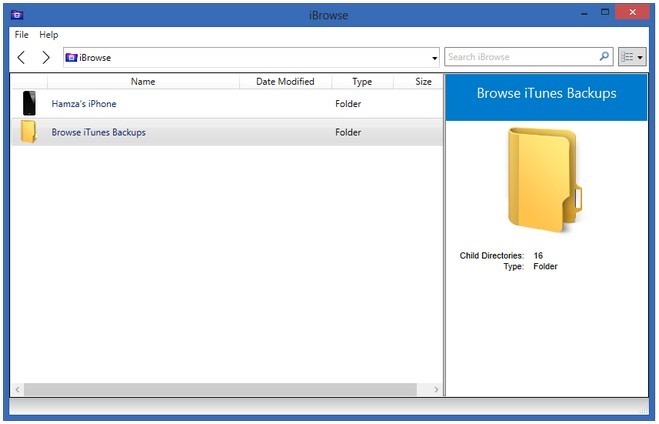Sort by the Type column header

[x=362, y=82]
